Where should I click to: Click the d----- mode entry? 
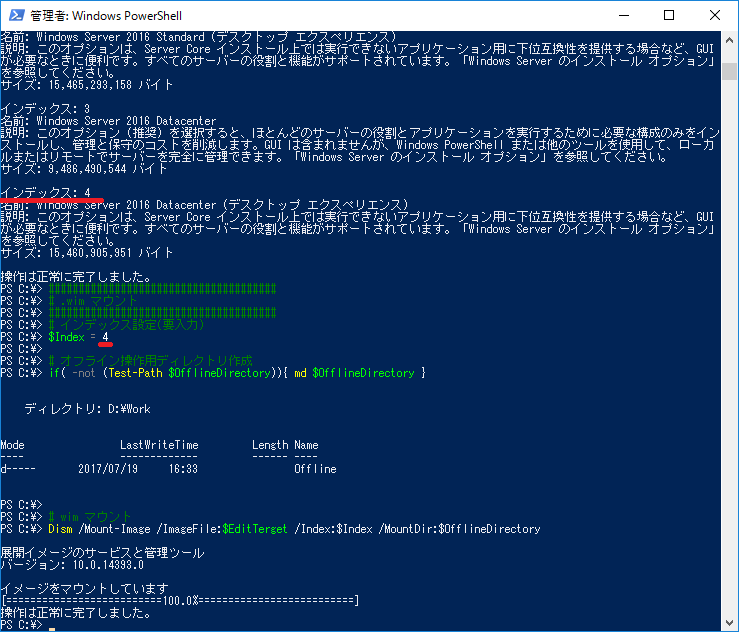[x=18, y=469]
